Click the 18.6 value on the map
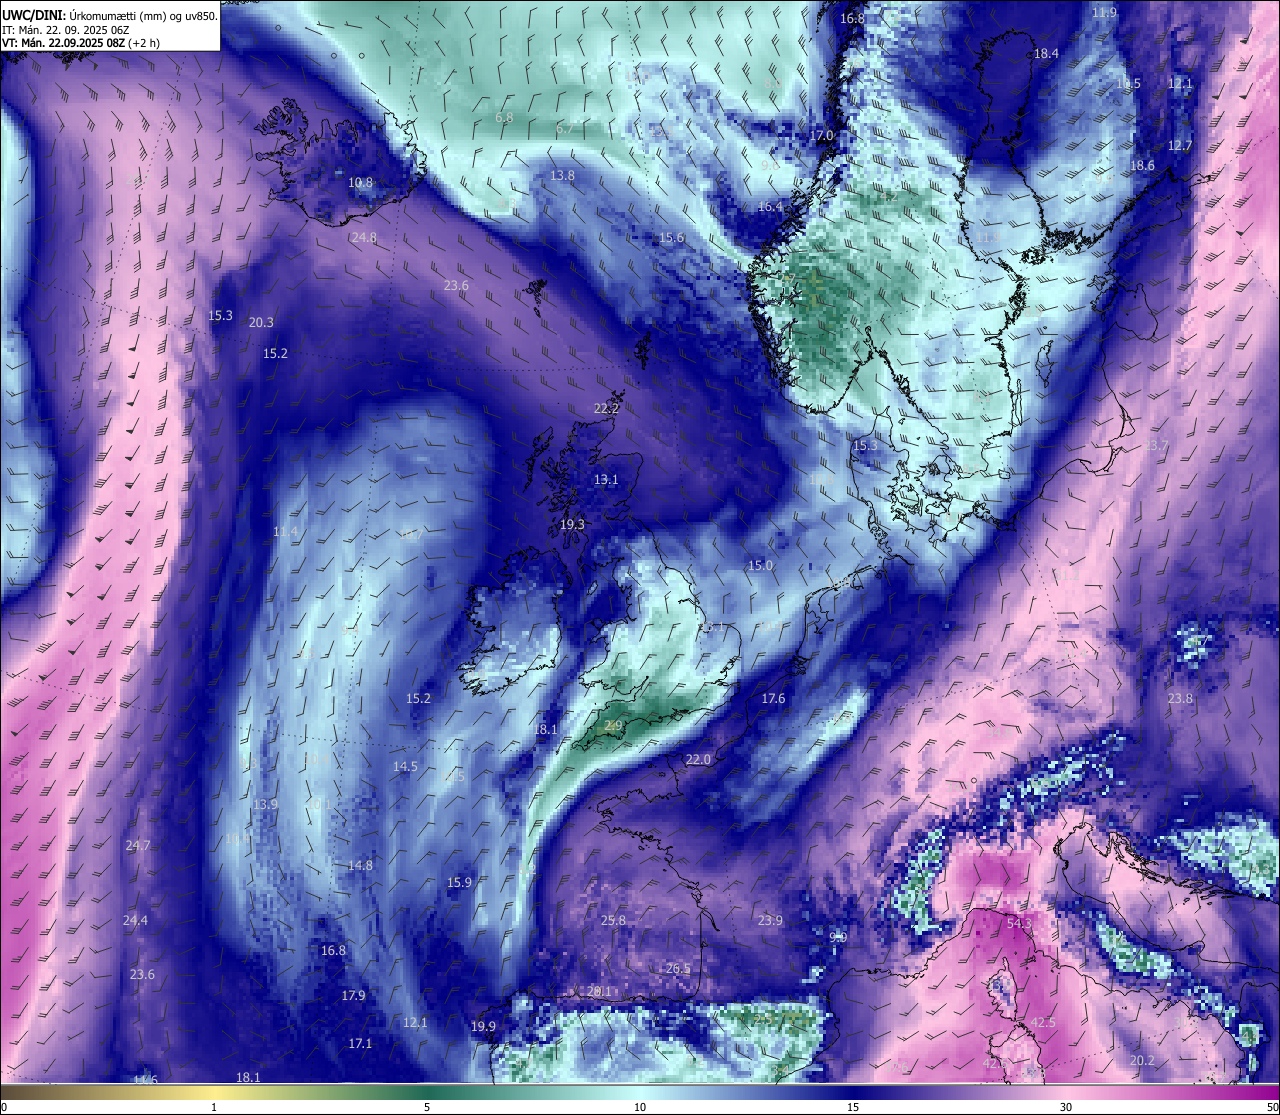Screen dimensions: 1280x1115 tap(1142, 166)
